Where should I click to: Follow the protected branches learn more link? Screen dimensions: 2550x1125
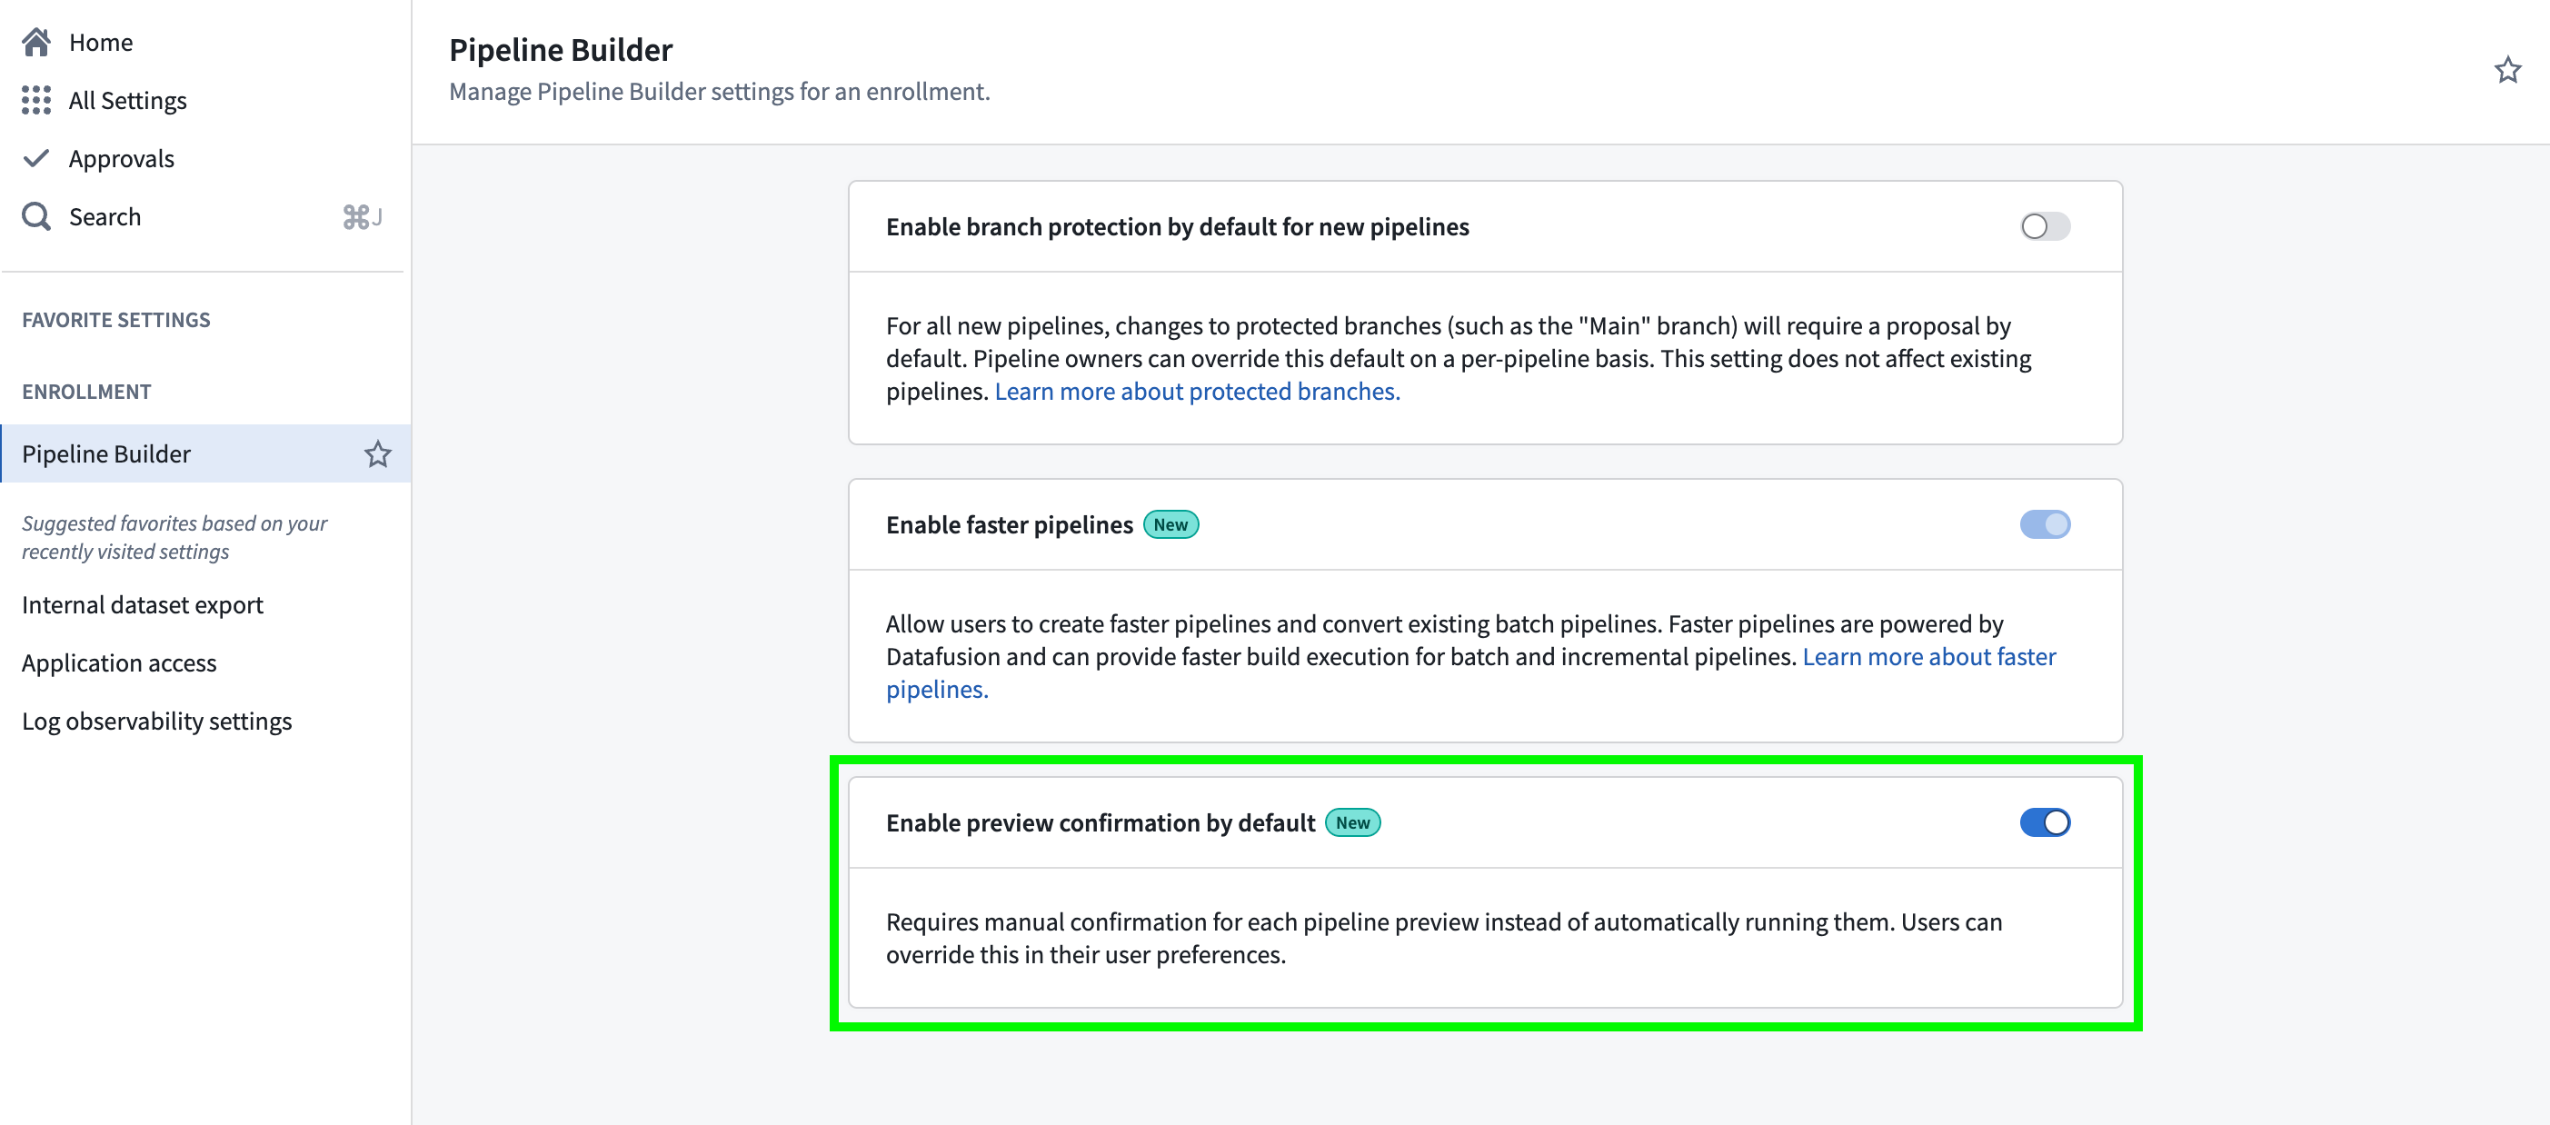coord(1197,391)
